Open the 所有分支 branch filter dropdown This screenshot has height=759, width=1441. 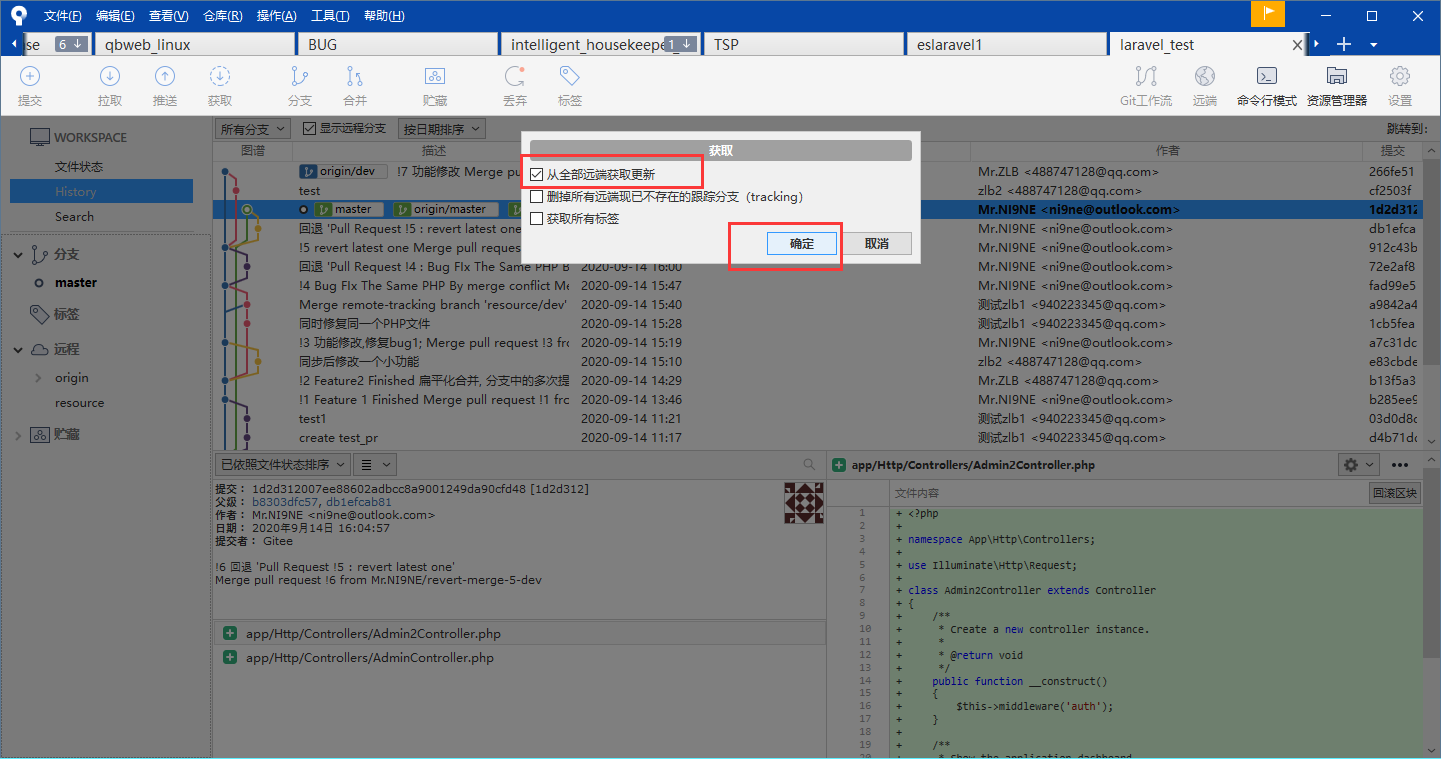[x=253, y=129]
